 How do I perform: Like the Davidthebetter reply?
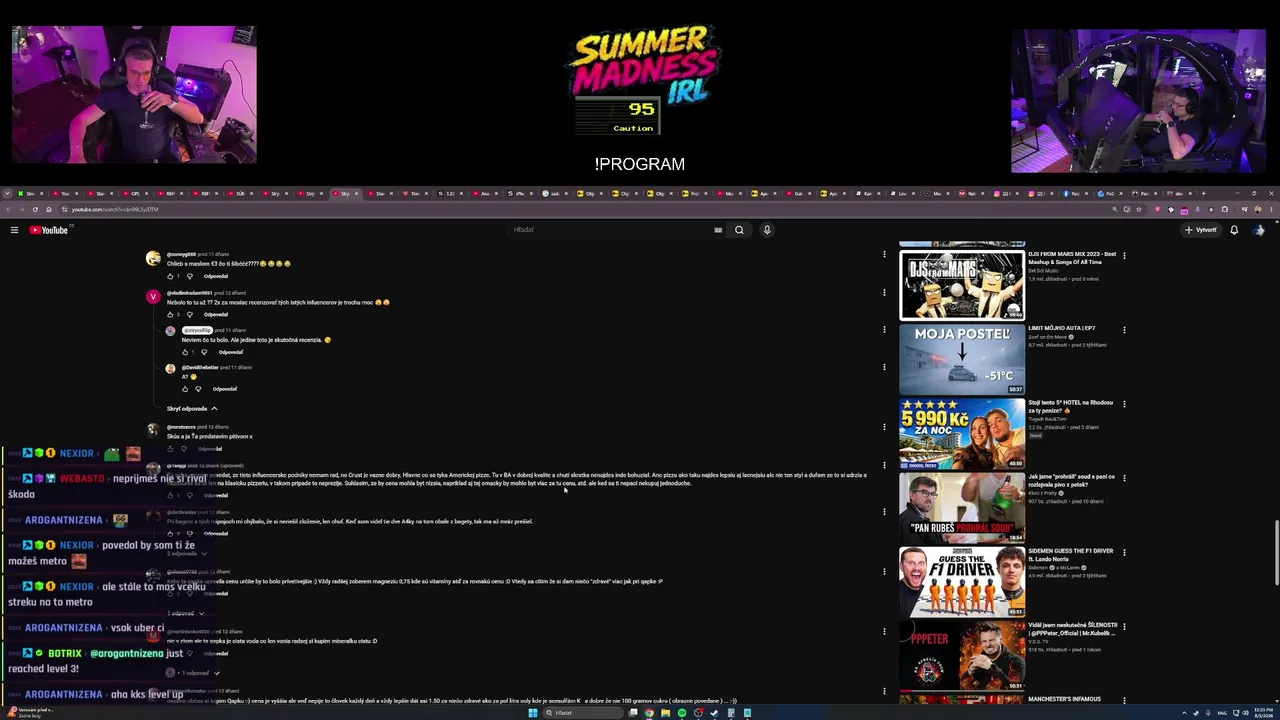185,389
